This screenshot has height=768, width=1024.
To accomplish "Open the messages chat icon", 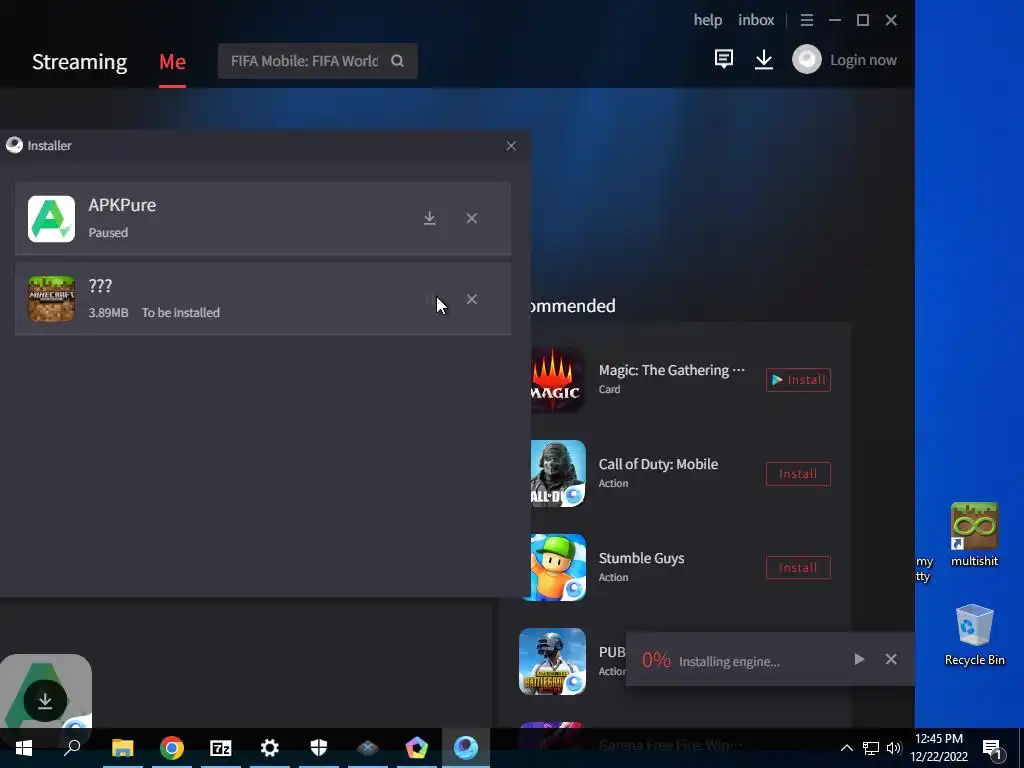I will (x=724, y=59).
